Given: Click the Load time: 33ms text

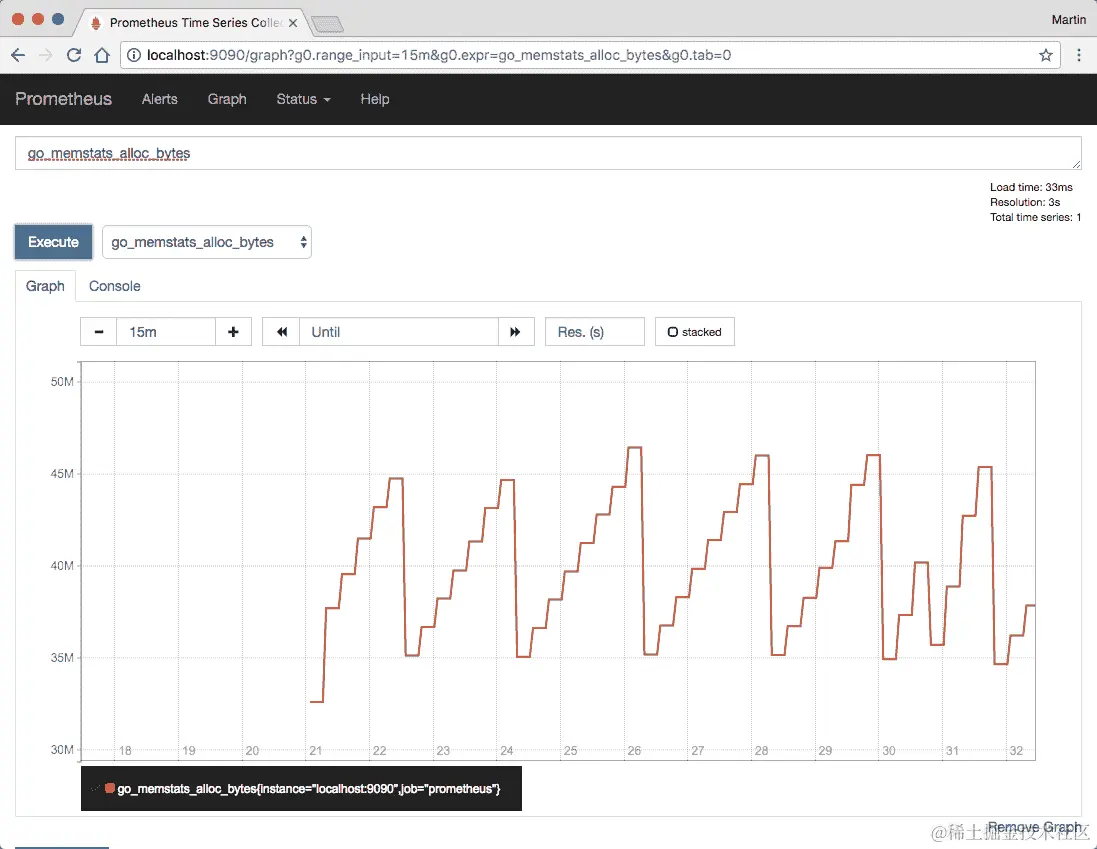Looking at the screenshot, I should click(1031, 187).
